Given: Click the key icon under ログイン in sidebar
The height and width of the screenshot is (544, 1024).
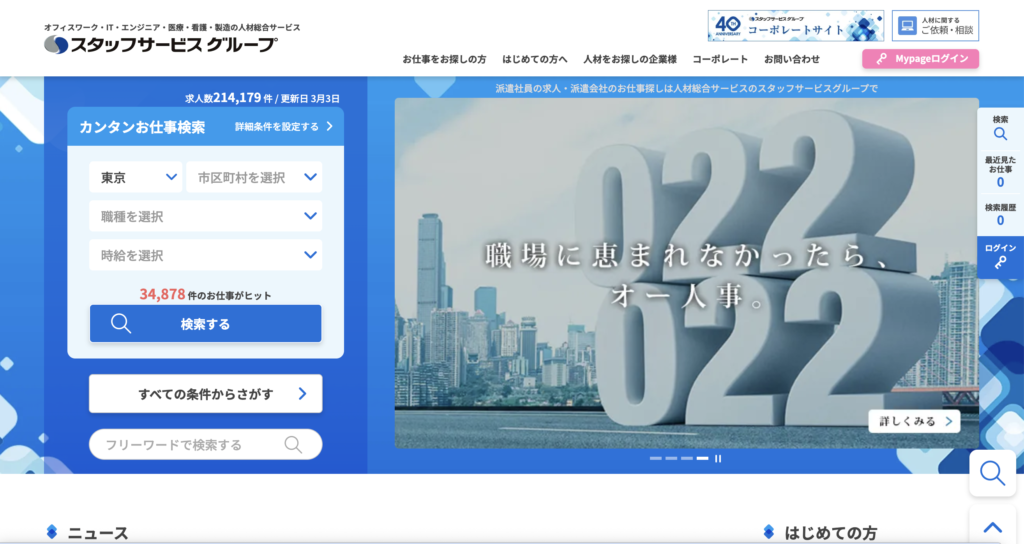Looking at the screenshot, I should (1000, 264).
